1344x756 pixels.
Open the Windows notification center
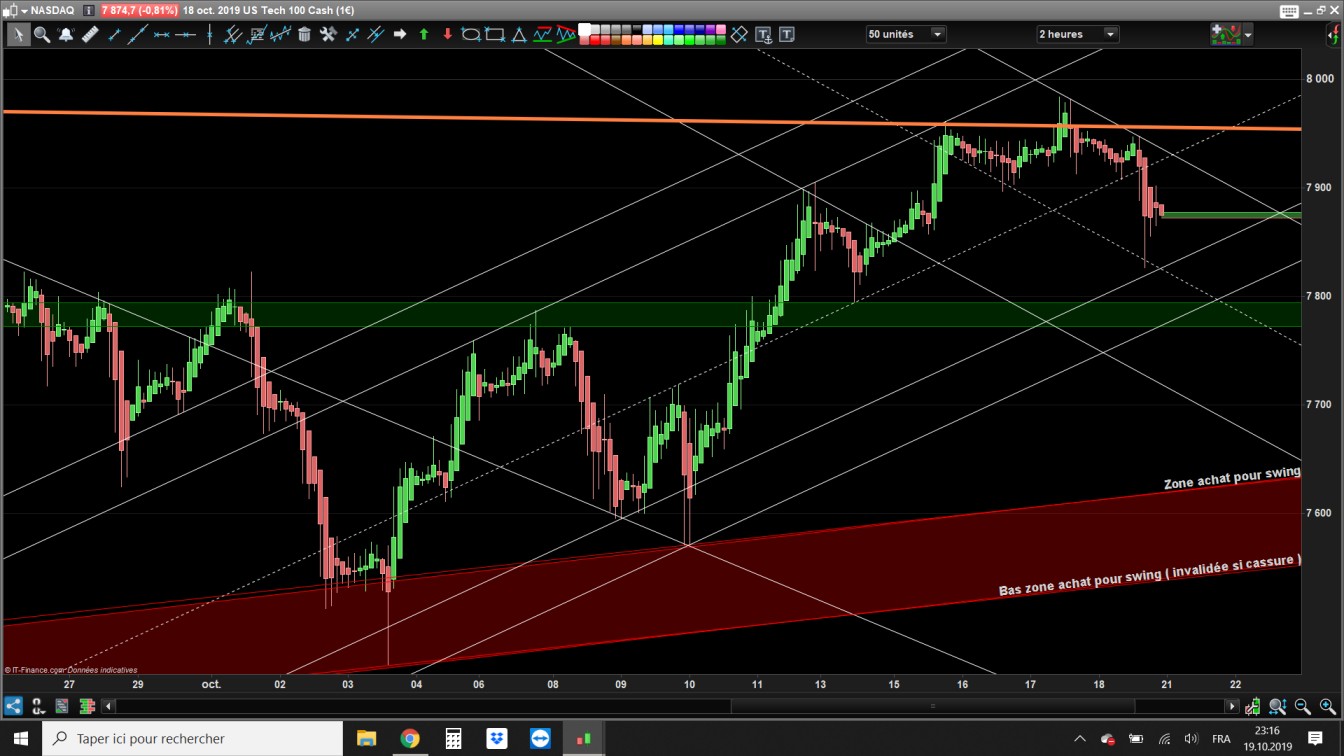(1316, 739)
